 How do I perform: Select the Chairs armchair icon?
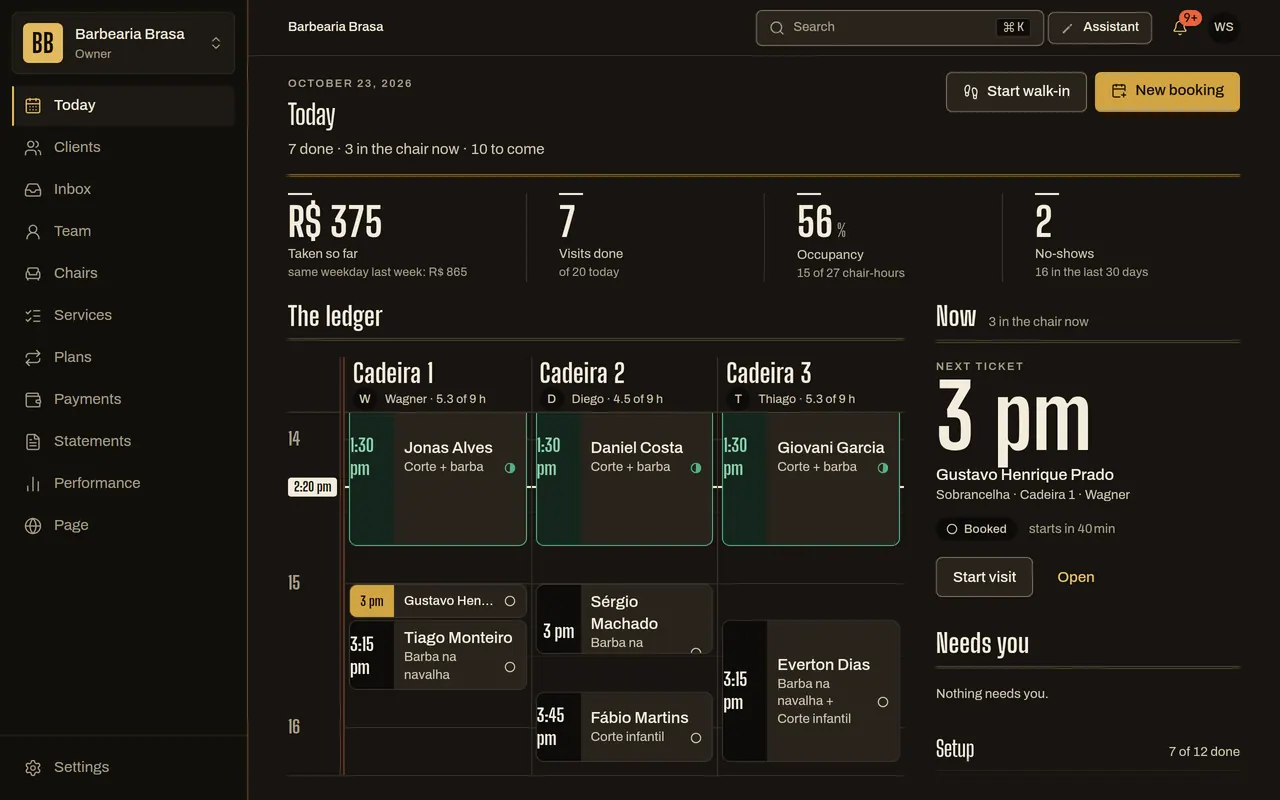pos(33,274)
